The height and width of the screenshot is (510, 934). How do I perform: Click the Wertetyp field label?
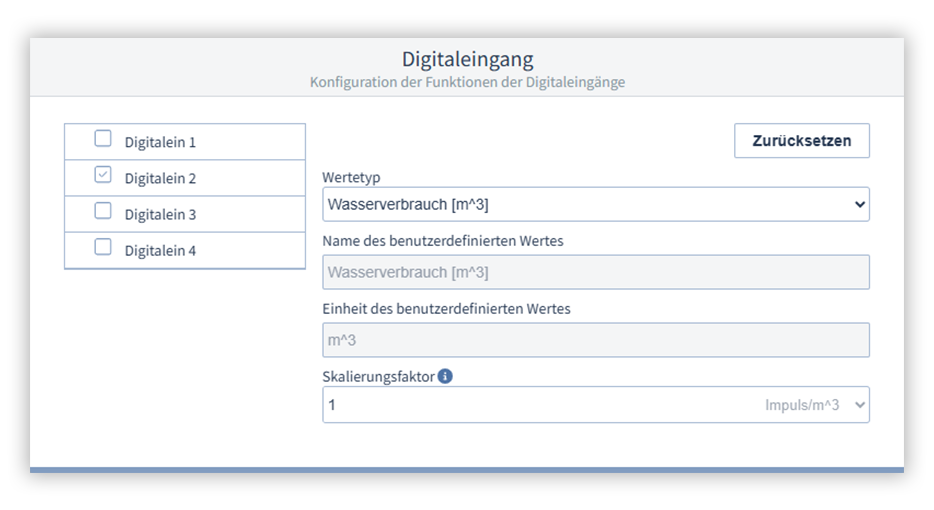point(351,177)
